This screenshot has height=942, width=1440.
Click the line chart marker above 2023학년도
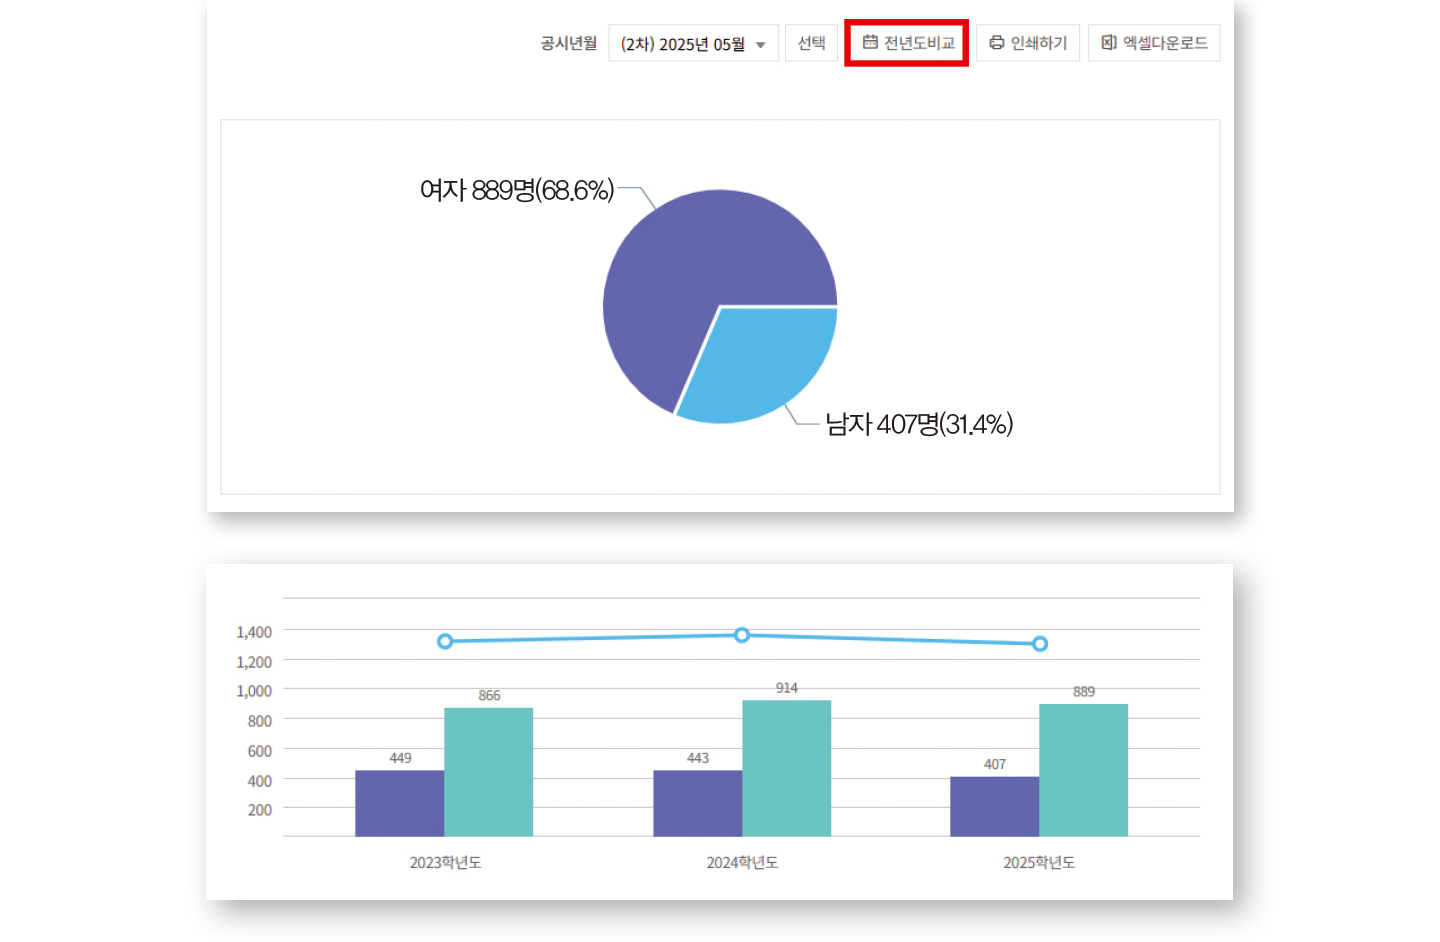pyautogui.click(x=445, y=641)
